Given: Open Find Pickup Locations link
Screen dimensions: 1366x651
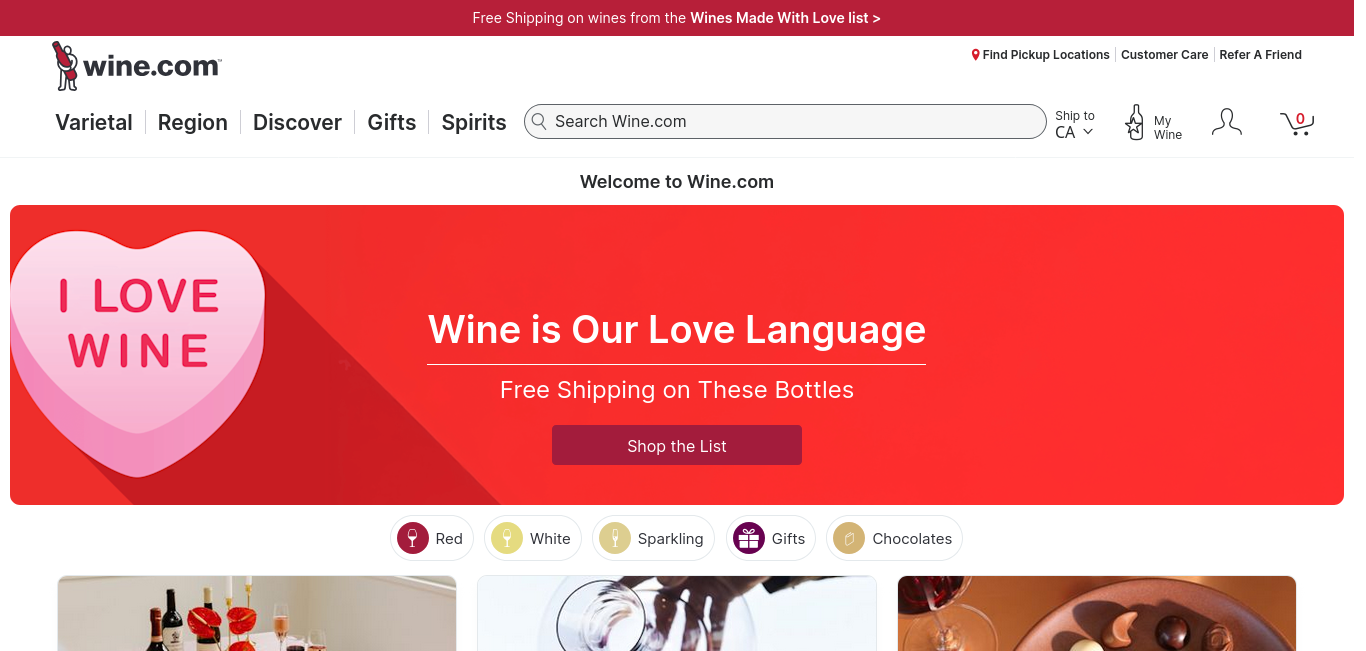Looking at the screenshot, I should [1040, 55].
